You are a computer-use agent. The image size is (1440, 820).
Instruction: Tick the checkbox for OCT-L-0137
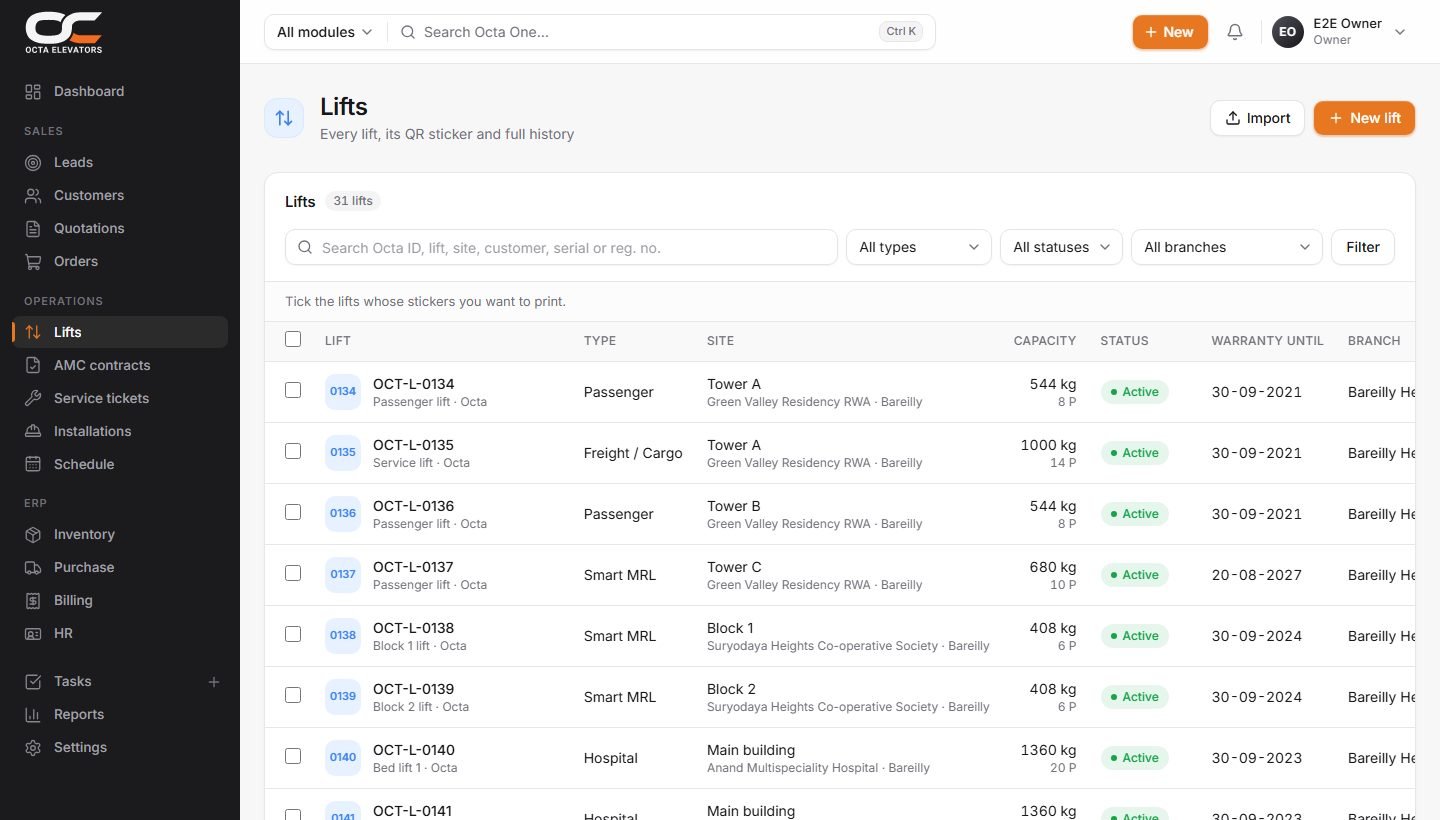pos(293,573)
